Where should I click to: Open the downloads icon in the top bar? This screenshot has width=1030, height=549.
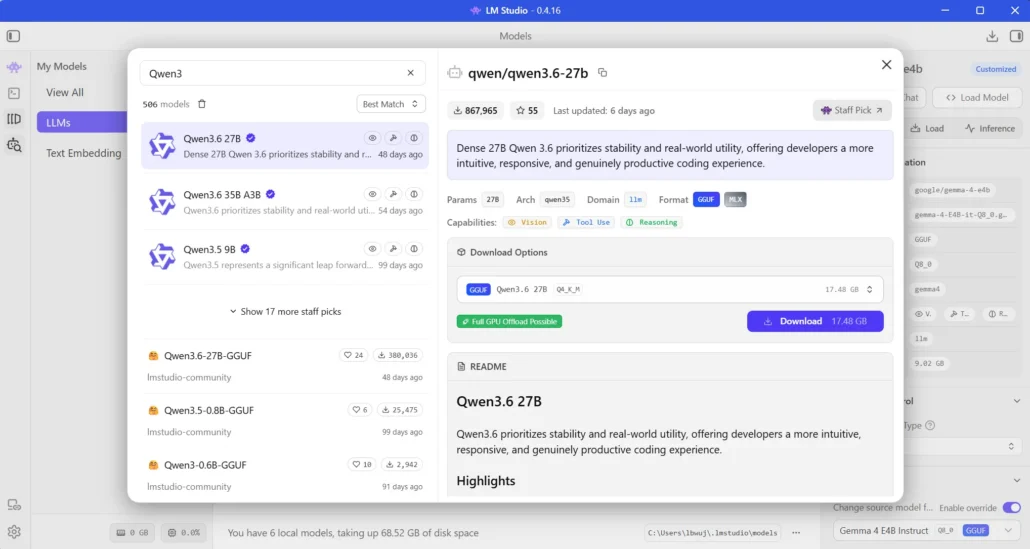point(992,36)
